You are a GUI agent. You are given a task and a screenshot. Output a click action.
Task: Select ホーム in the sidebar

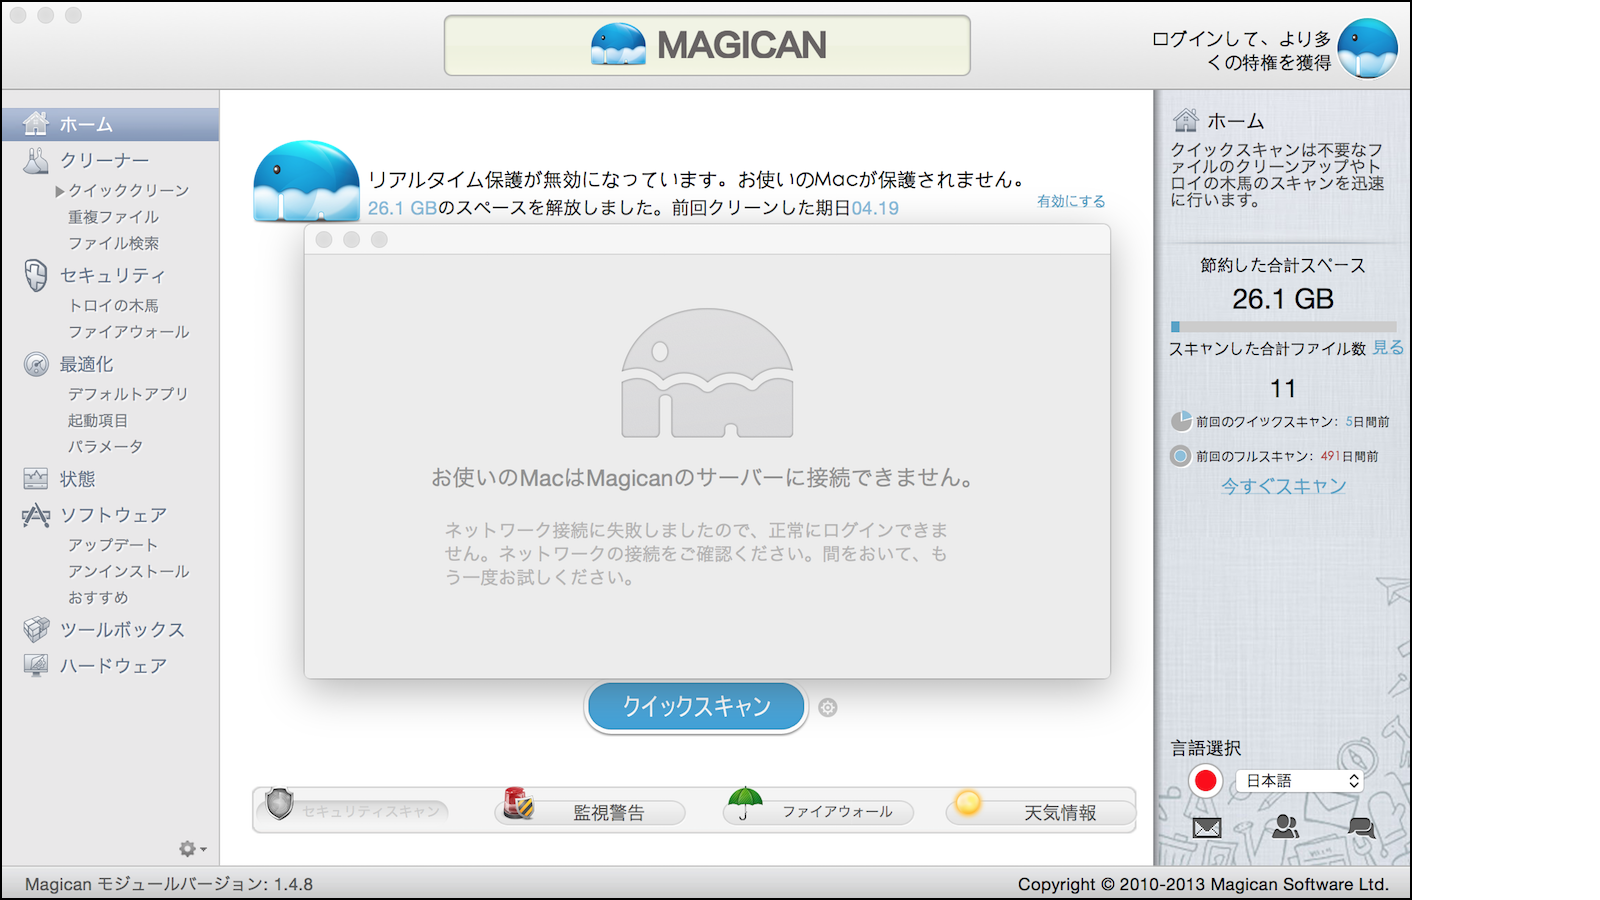click(x=110, y=124)
